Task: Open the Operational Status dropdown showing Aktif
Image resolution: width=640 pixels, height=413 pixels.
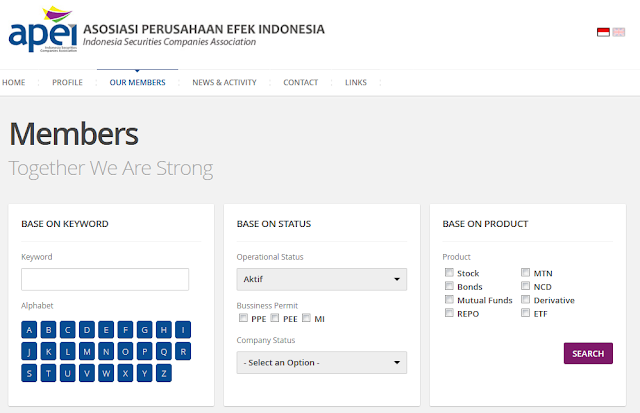Action: coord(322,279)
